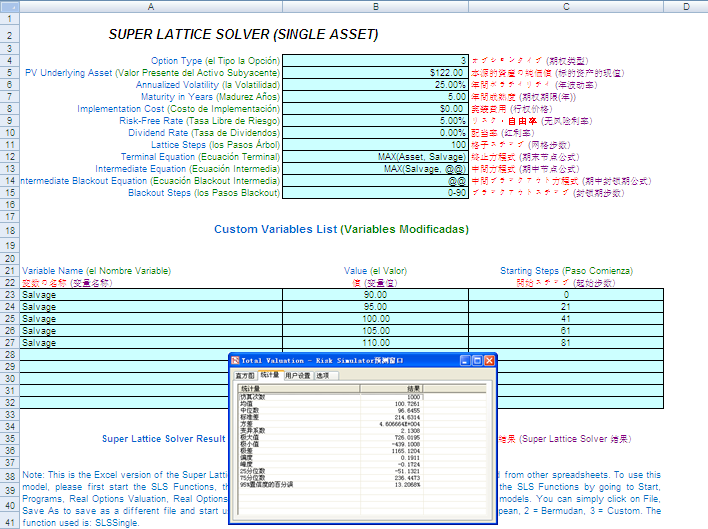The image size is (708, 529).
Task: Click the PV Underlying Asset cell $122.00
Action: pyautogui.click(x=375, y=72)
